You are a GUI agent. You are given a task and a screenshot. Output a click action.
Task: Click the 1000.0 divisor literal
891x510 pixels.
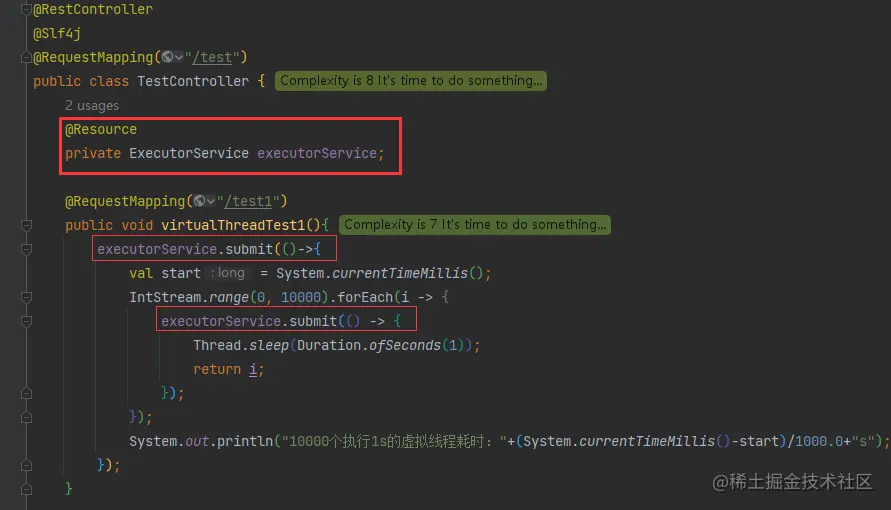pyautogui.click(x=818, y=441)
